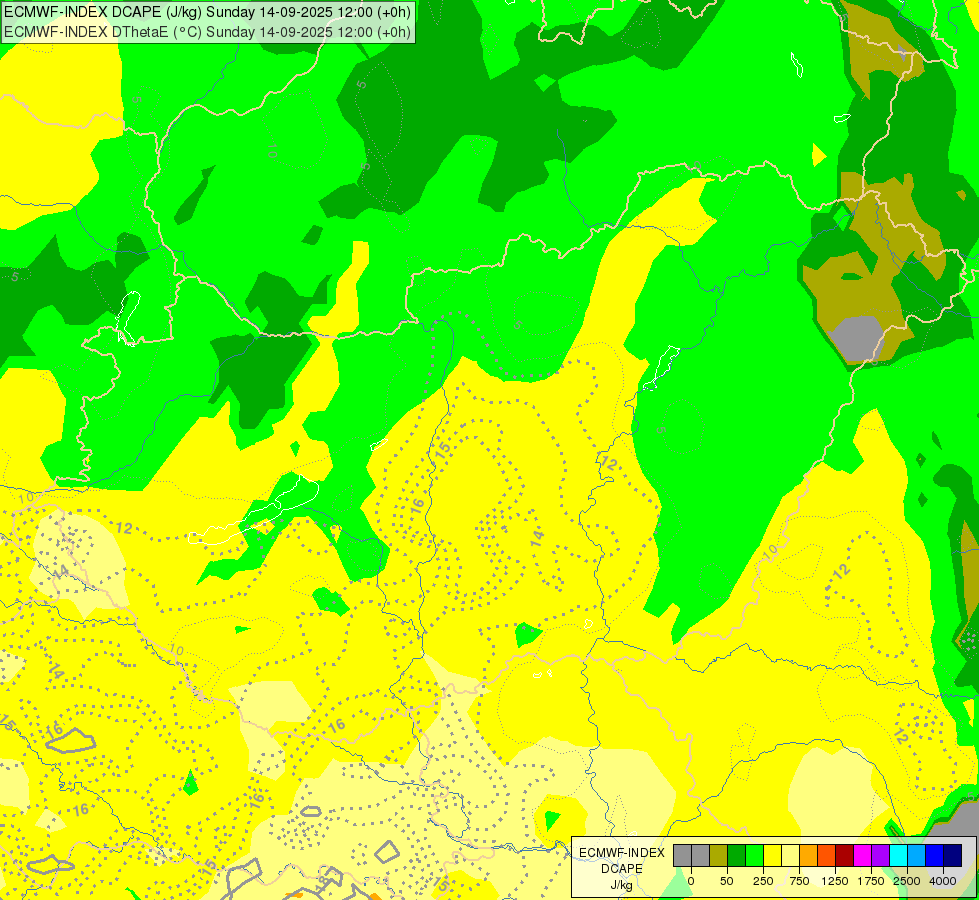Click the DCAPE (J/kg) title line

click(x=207, y=12)
